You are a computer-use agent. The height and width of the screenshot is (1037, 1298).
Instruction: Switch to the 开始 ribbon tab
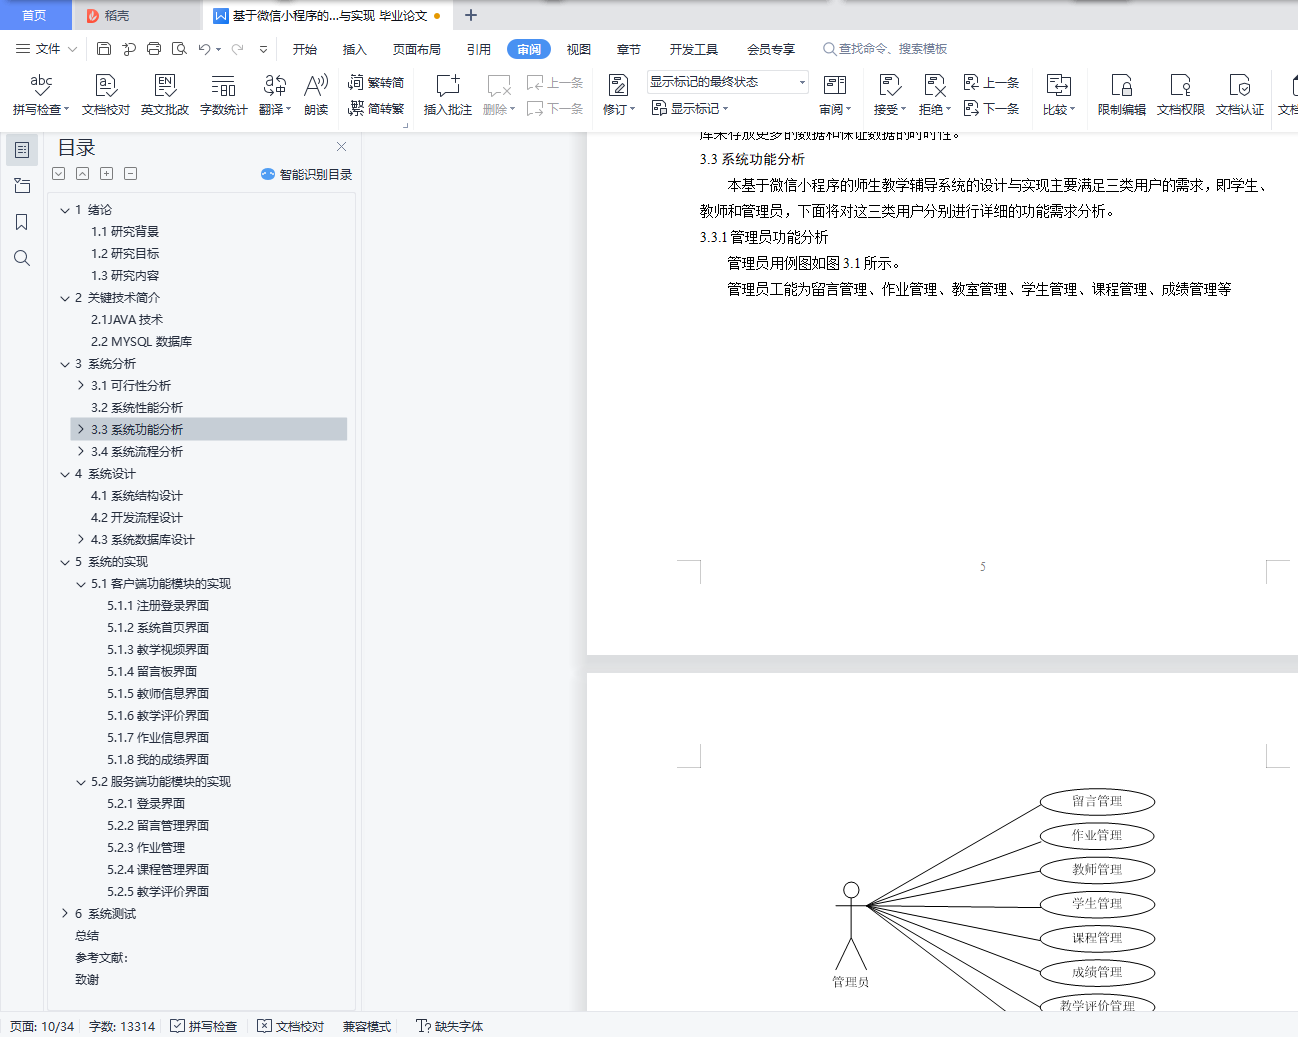[305, 49]
